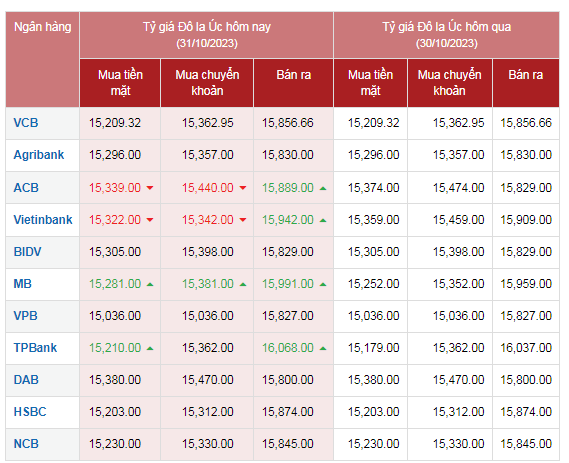The height and width of the screenshot is (463, 569).
Task: Select VCB today's cash buy value 15,209.32
Action: (x=115, y=123)
